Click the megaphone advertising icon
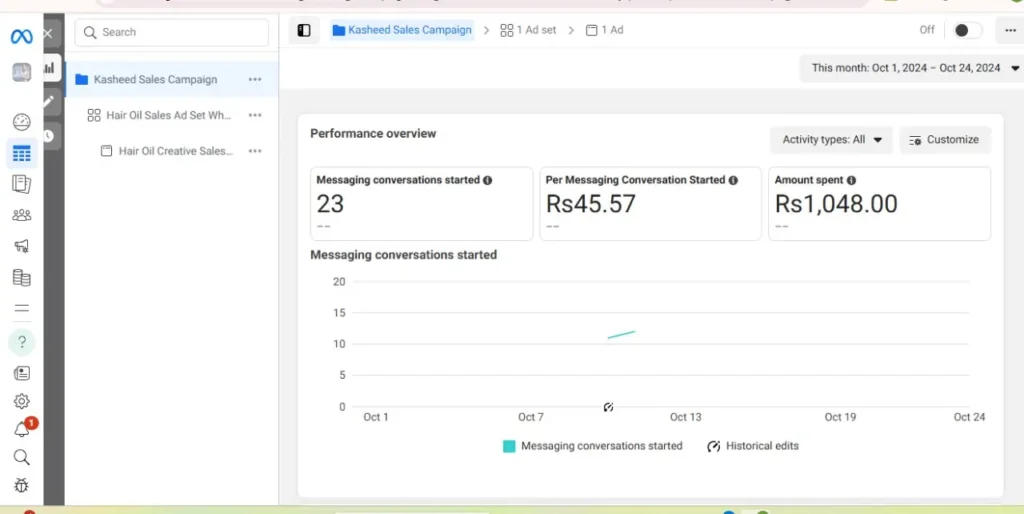The width and height of the screenshot is (1024, 514). click(x=21, y=246)
